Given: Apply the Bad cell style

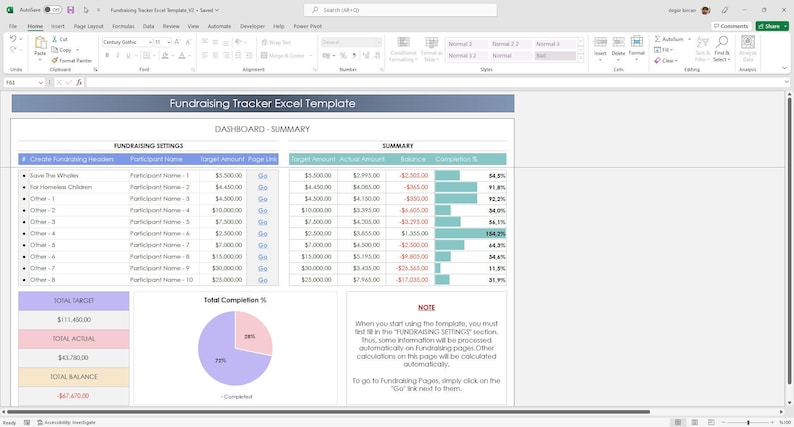Looking at the screenshot, I should (x=555, y=56).
